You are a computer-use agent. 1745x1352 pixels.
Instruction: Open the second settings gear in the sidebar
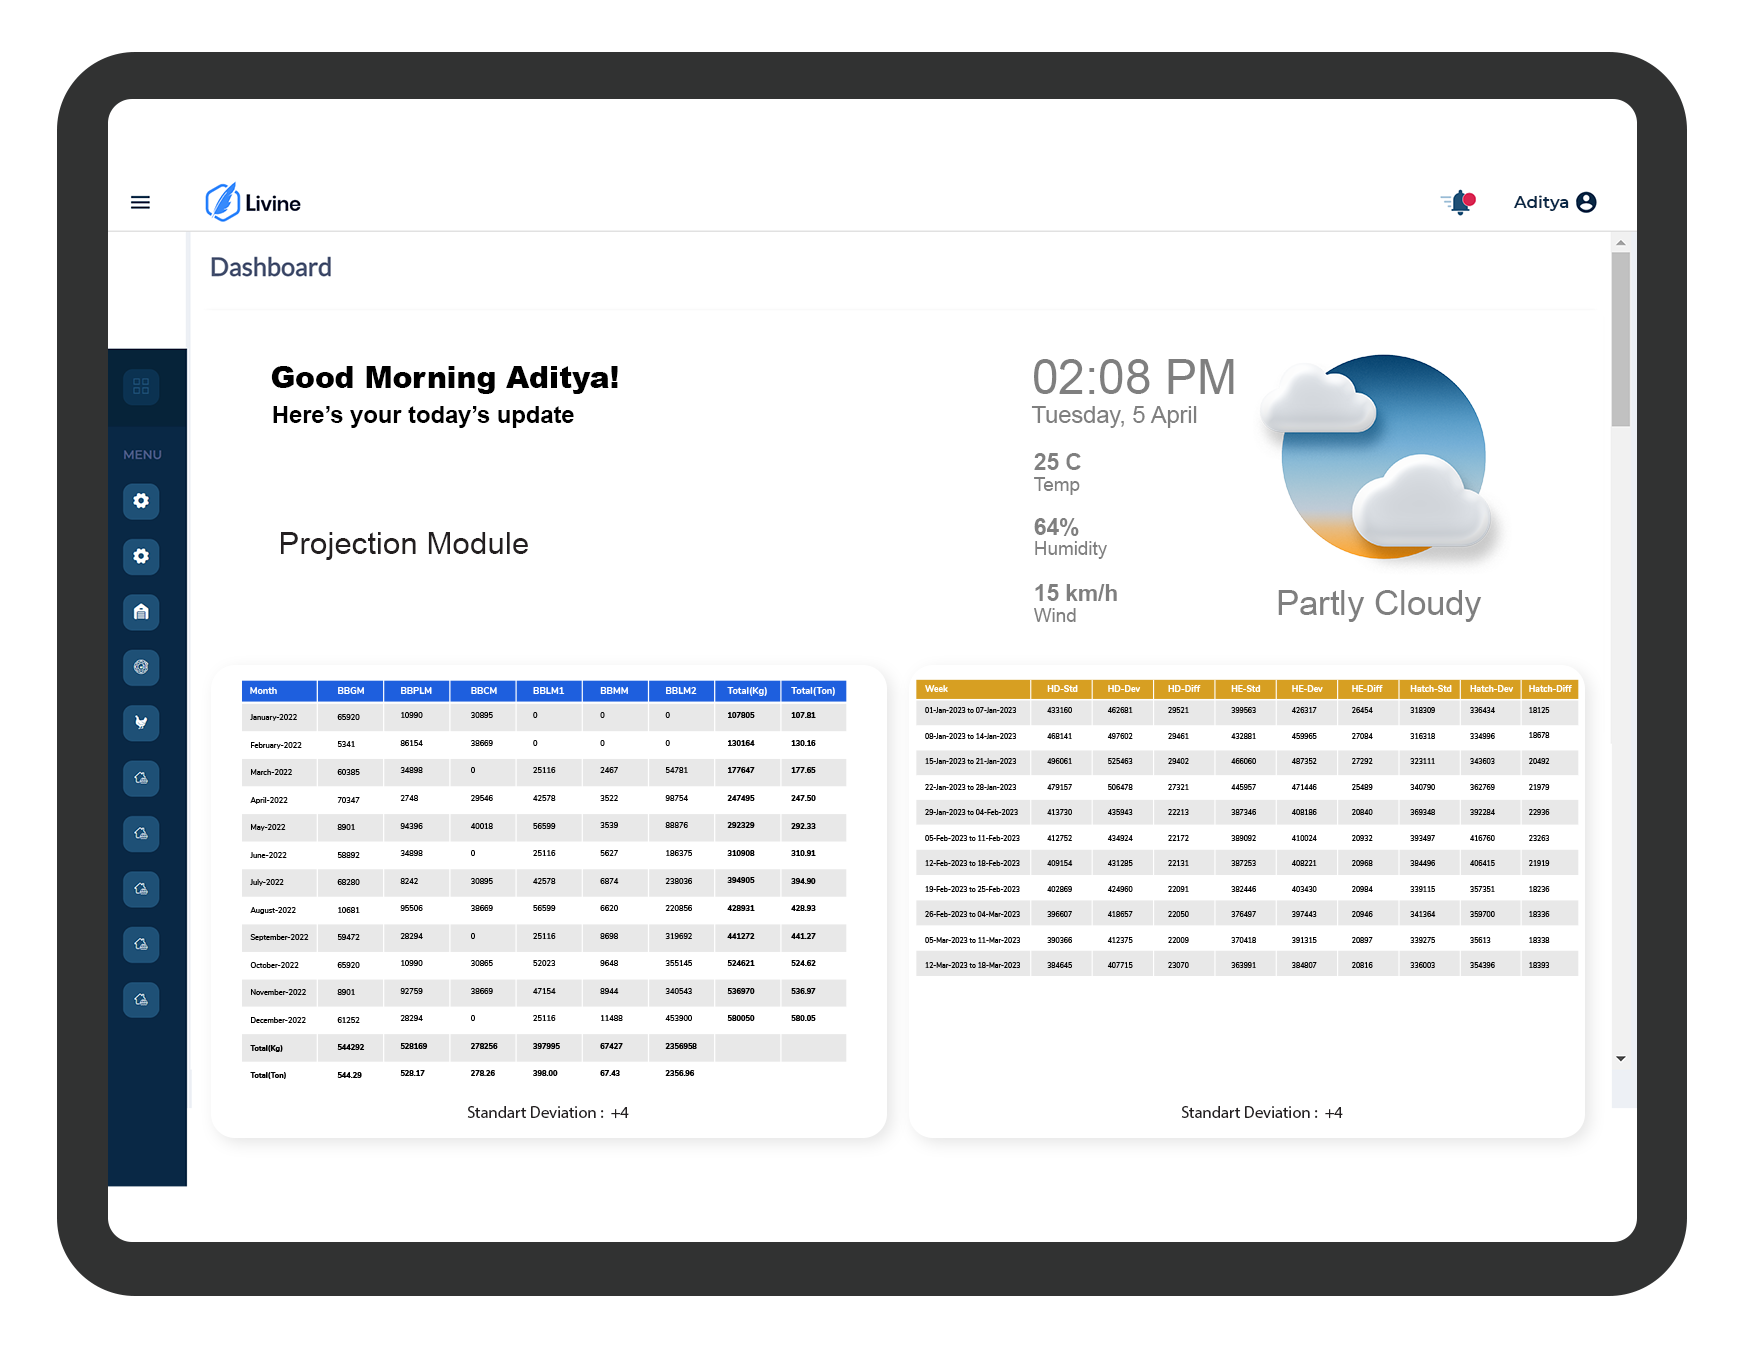[141, 557]
